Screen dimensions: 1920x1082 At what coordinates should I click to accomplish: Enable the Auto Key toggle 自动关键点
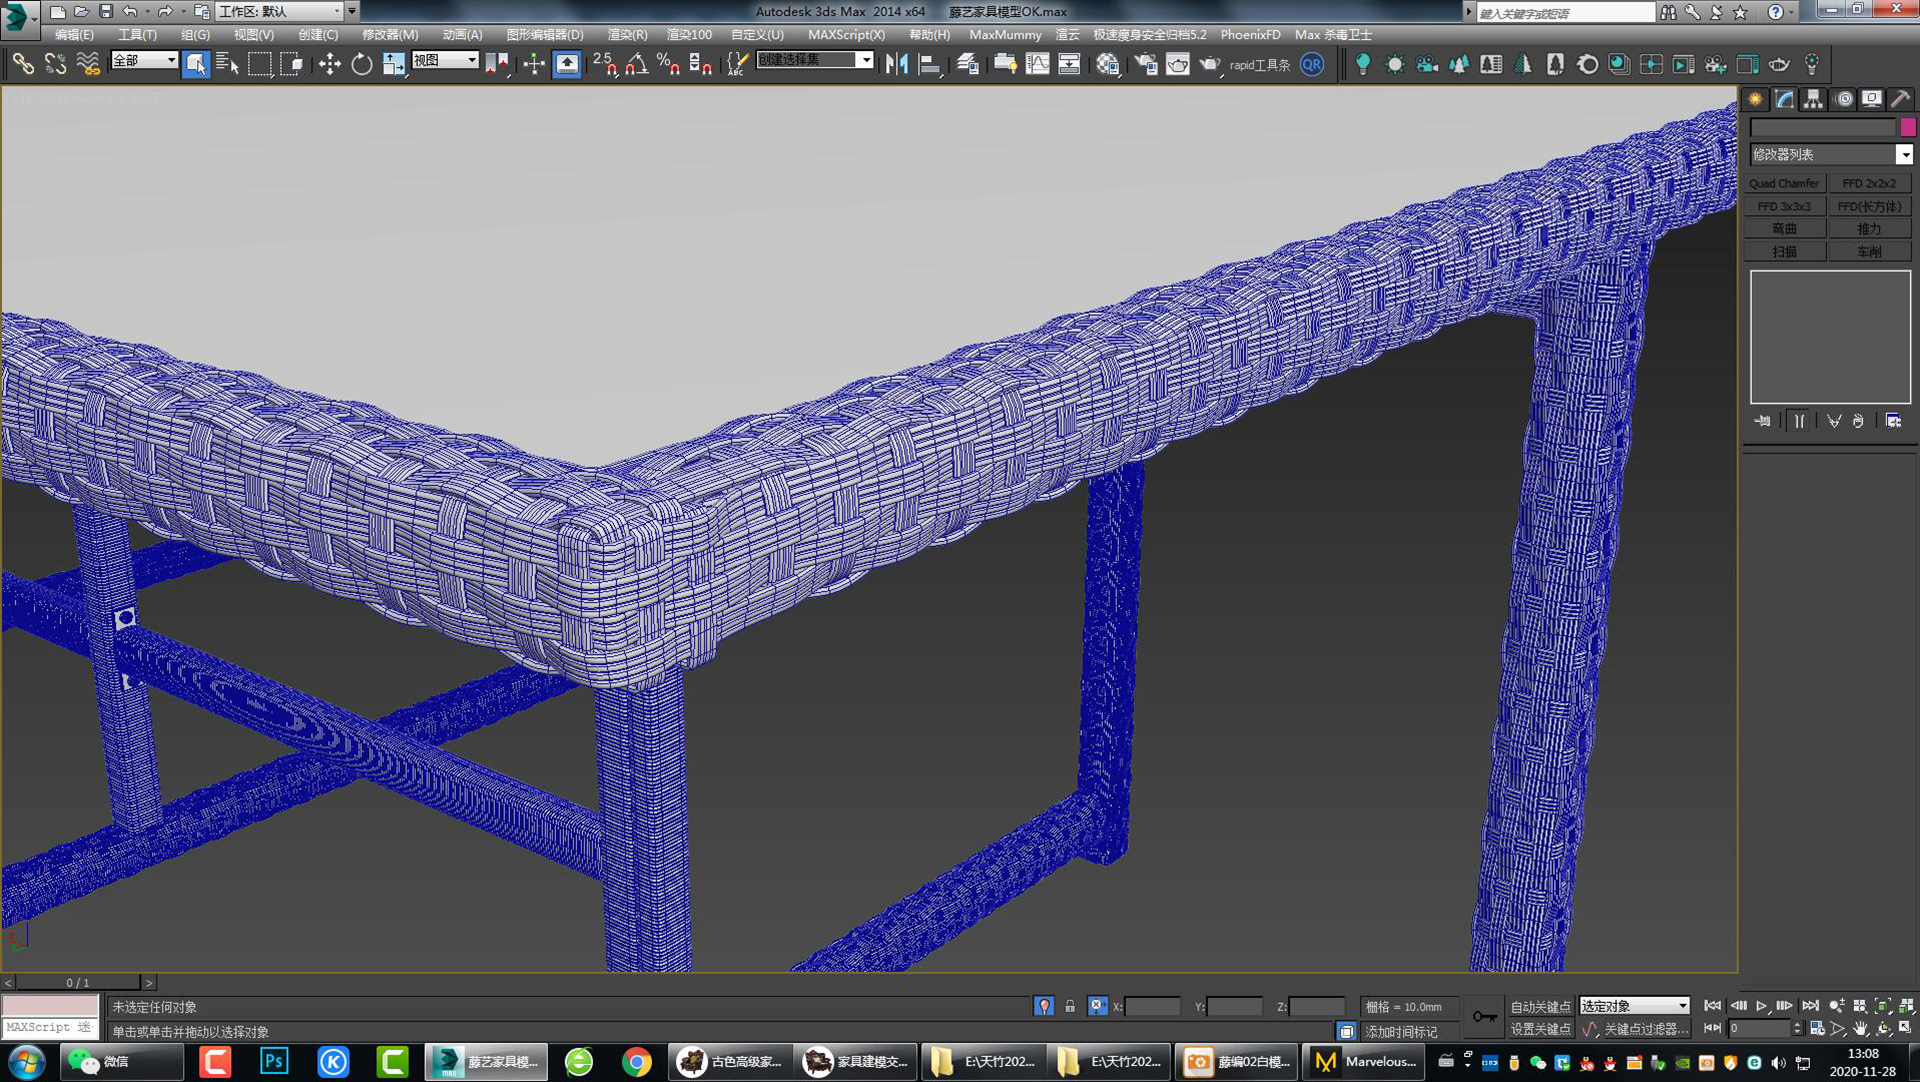click(1539, 1007)
